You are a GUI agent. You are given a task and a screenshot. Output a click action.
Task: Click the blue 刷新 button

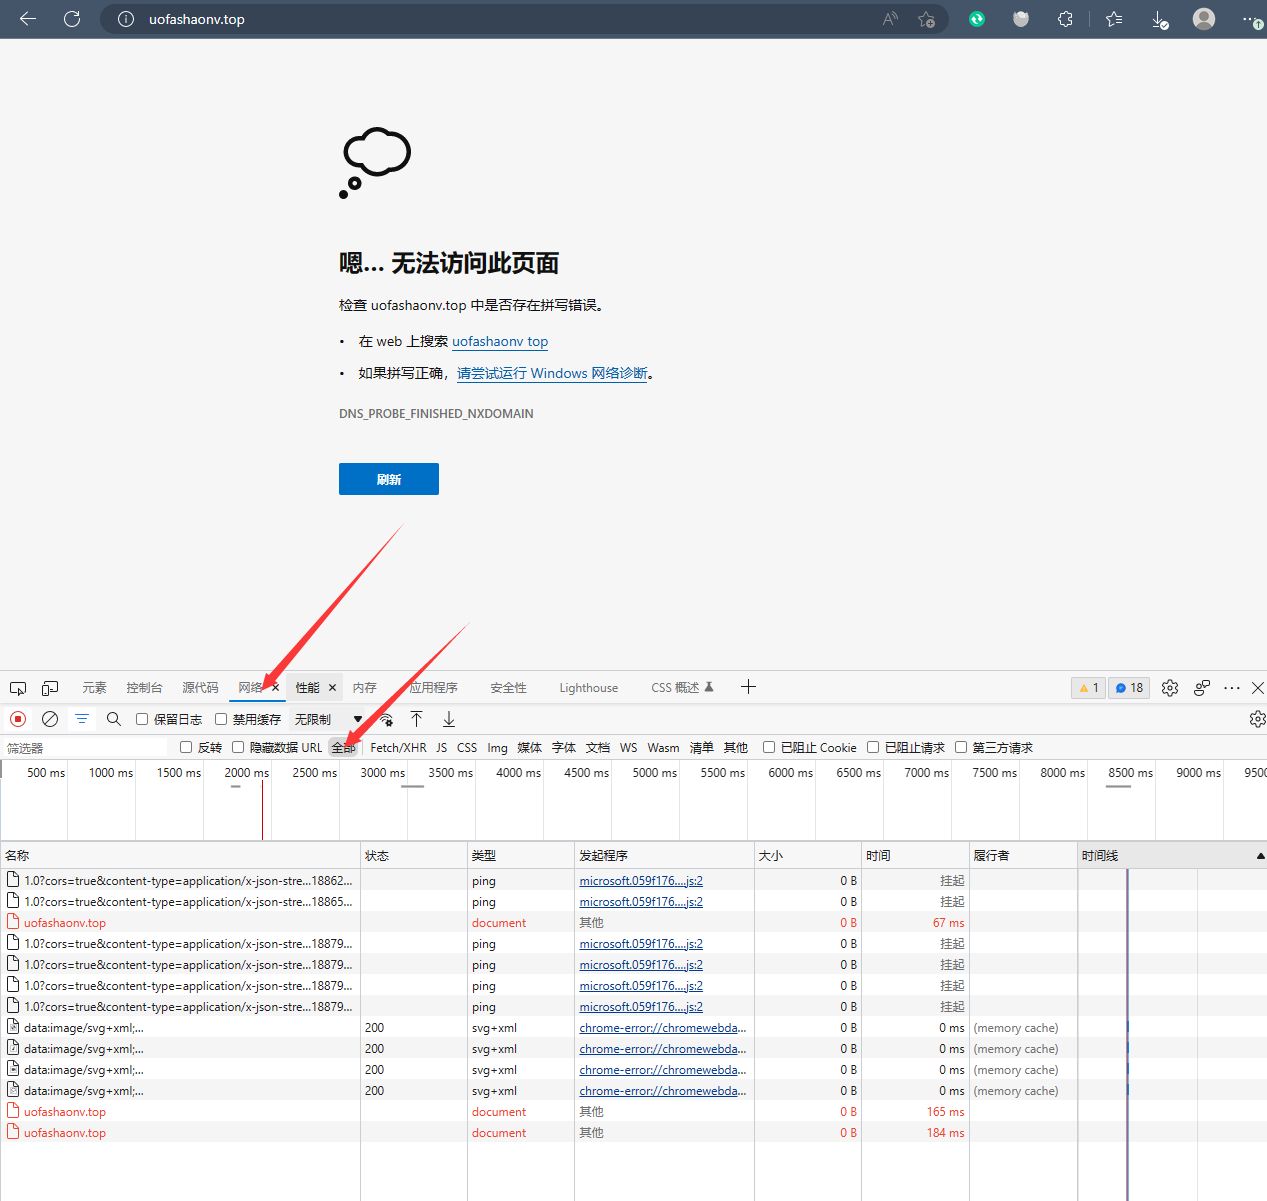(389, 479)
